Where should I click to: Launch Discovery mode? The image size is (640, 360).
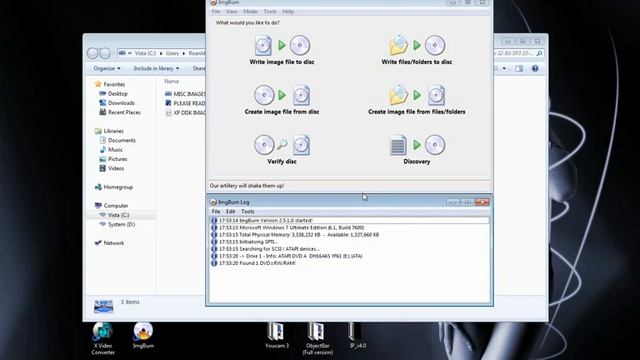(417, 149)
